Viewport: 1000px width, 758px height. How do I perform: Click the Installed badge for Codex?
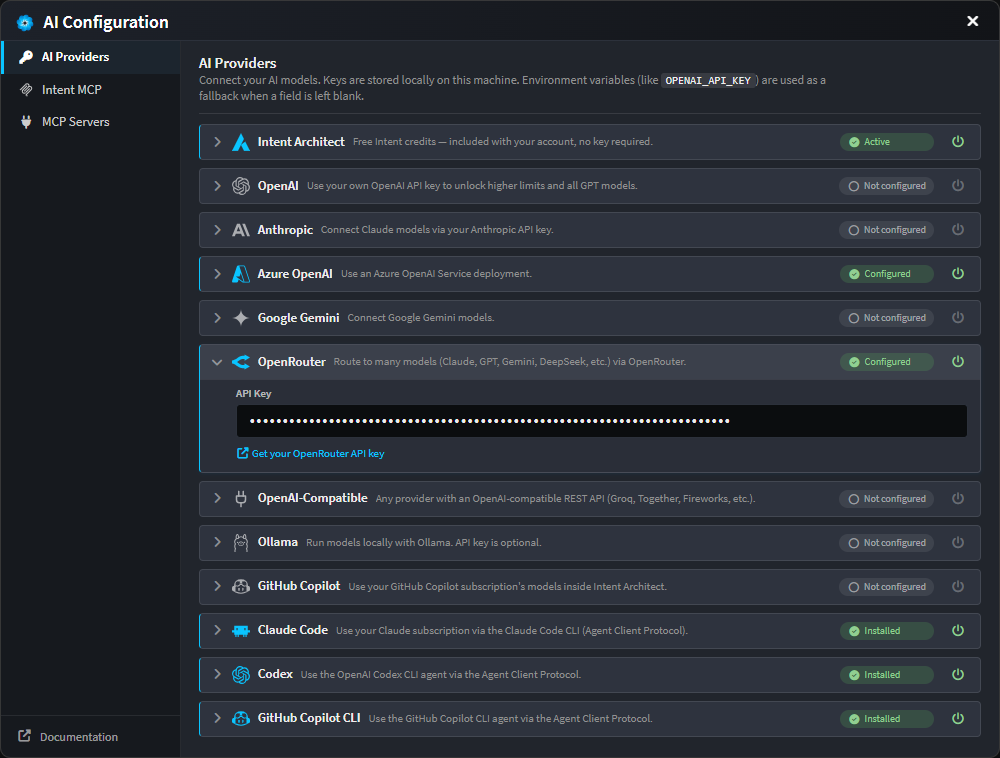pyautogui.click(x=886, y=674)
